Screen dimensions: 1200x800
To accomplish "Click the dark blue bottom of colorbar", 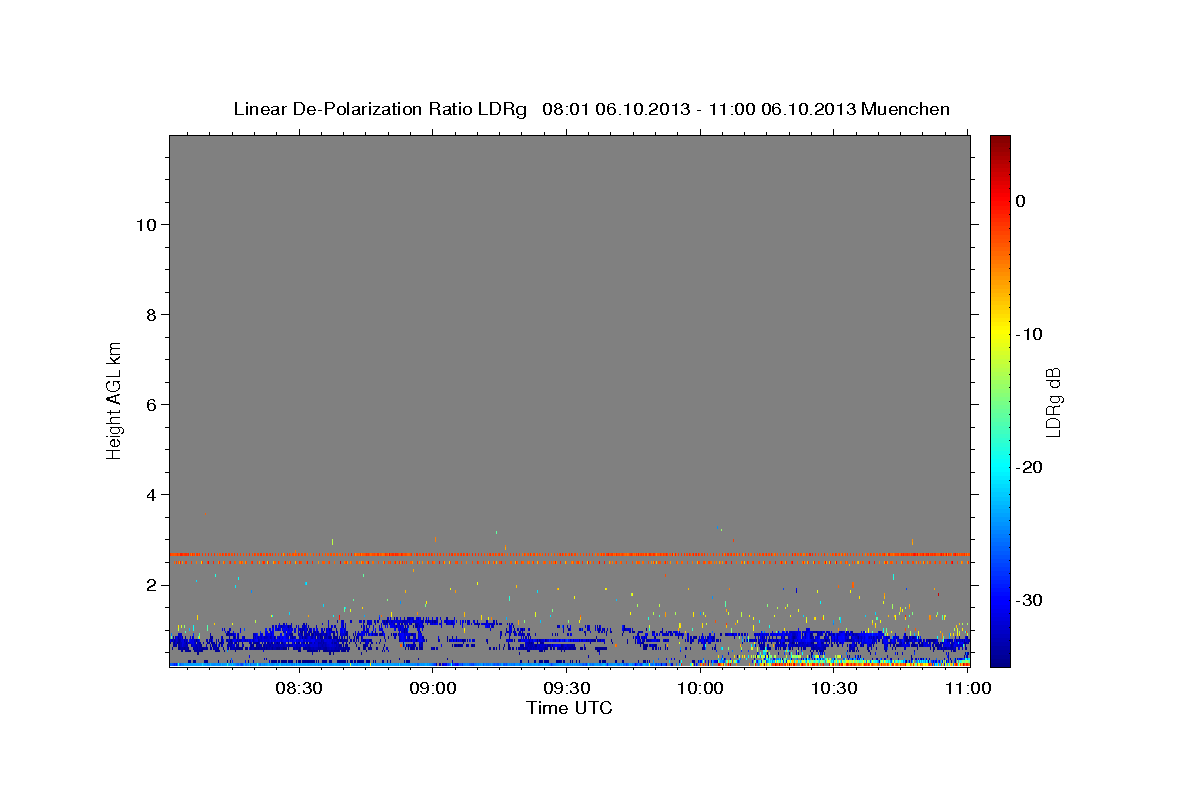I will 1000,657.
